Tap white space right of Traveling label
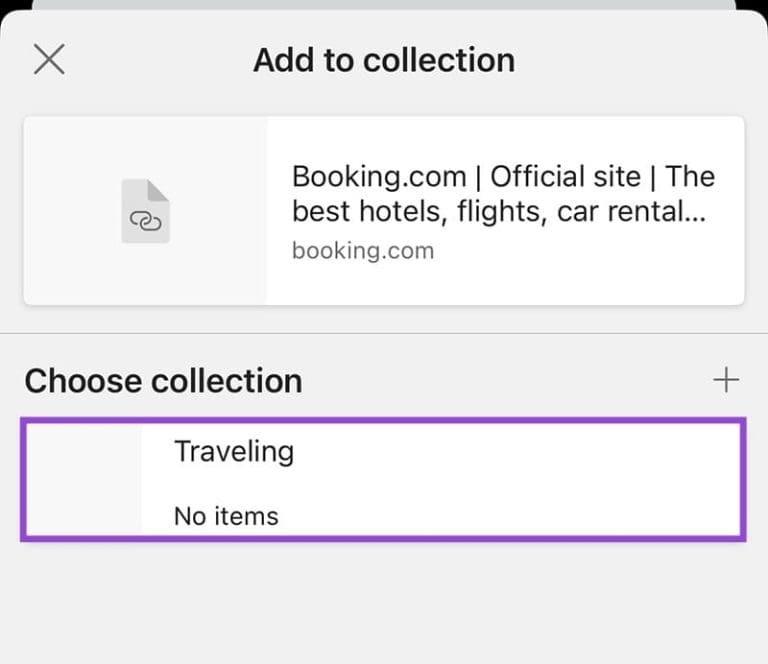Screen dimensions: 768x664 coord(514,451)
